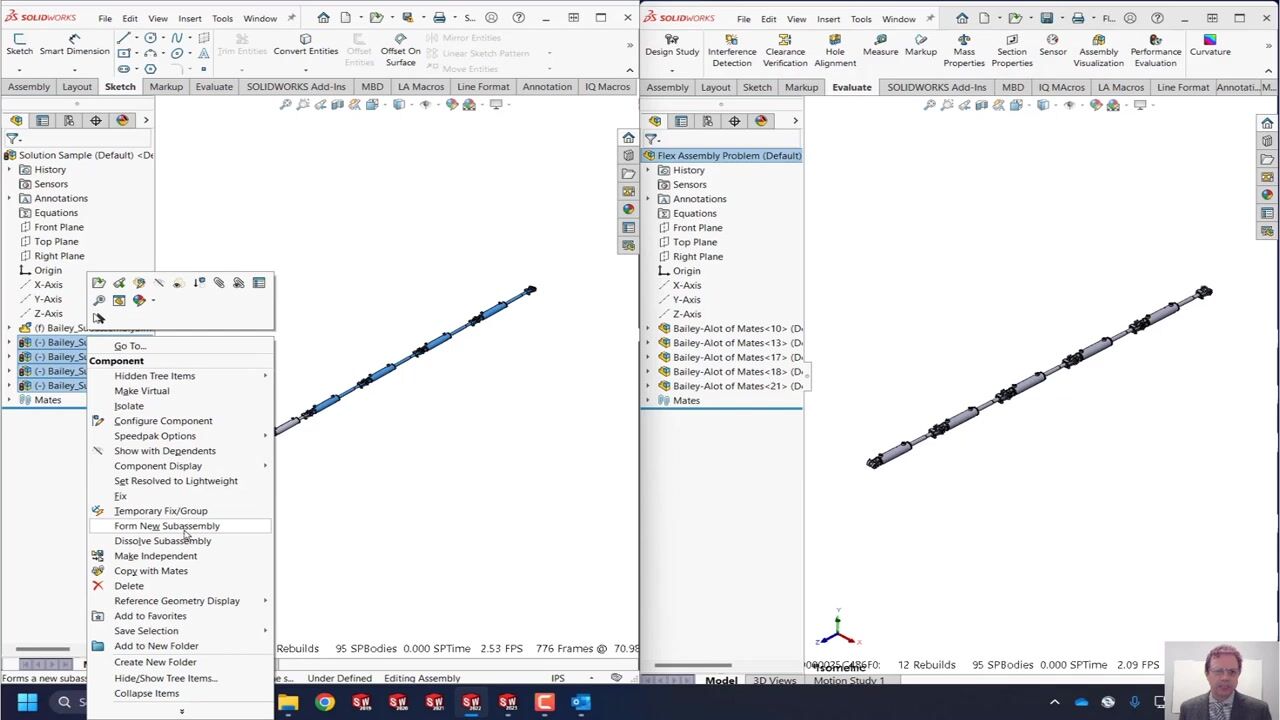The image size is (1280, 720).
Task: Open Mass Properties
Action: coord(963,51)
